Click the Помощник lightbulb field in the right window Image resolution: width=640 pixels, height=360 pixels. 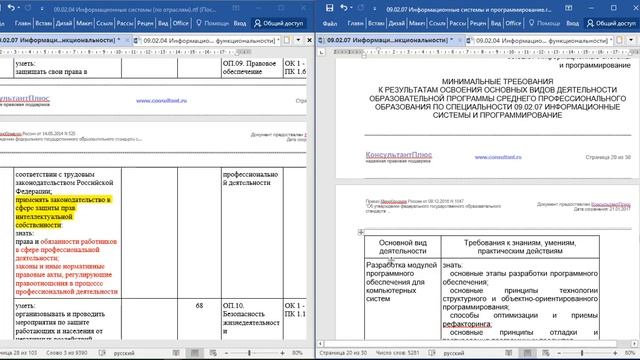[x=545, y=24]
